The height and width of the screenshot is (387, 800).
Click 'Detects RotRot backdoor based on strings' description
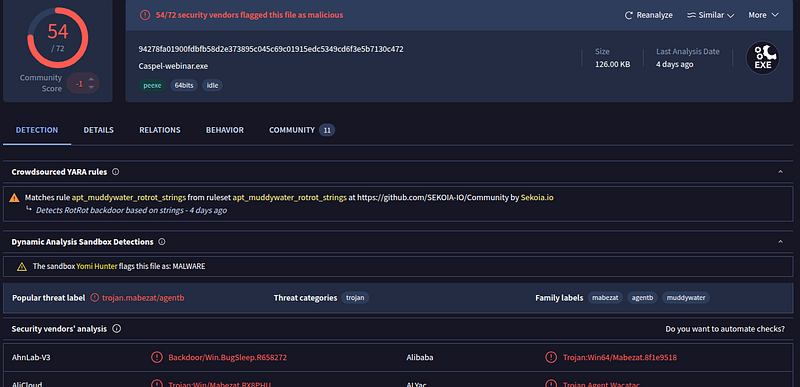(x=110, y=211)
